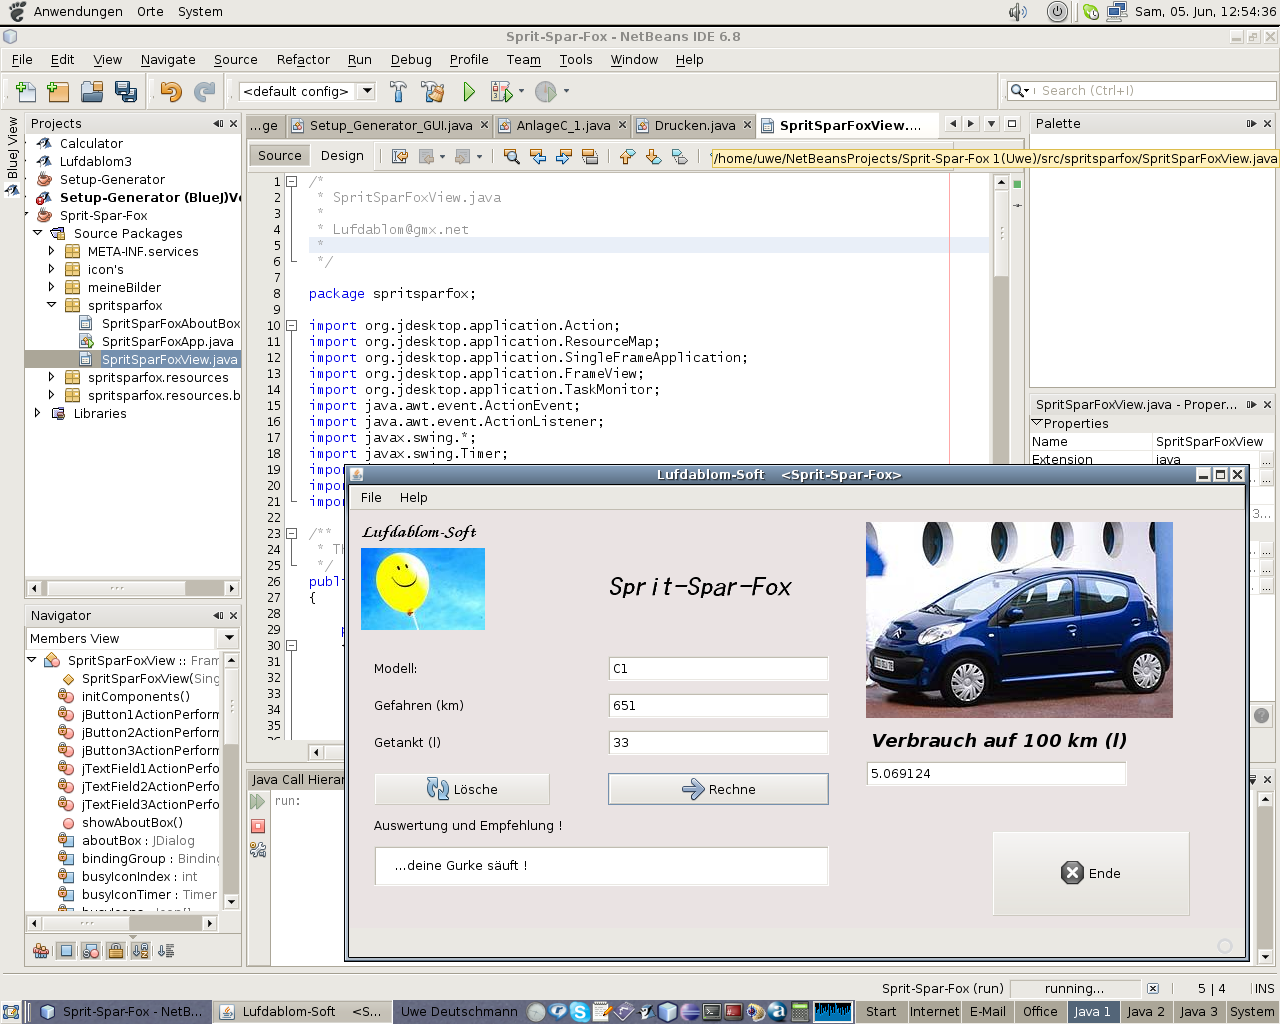Click the Modell text field
The image size is (1280, 1024).
[x=718, y=668]
